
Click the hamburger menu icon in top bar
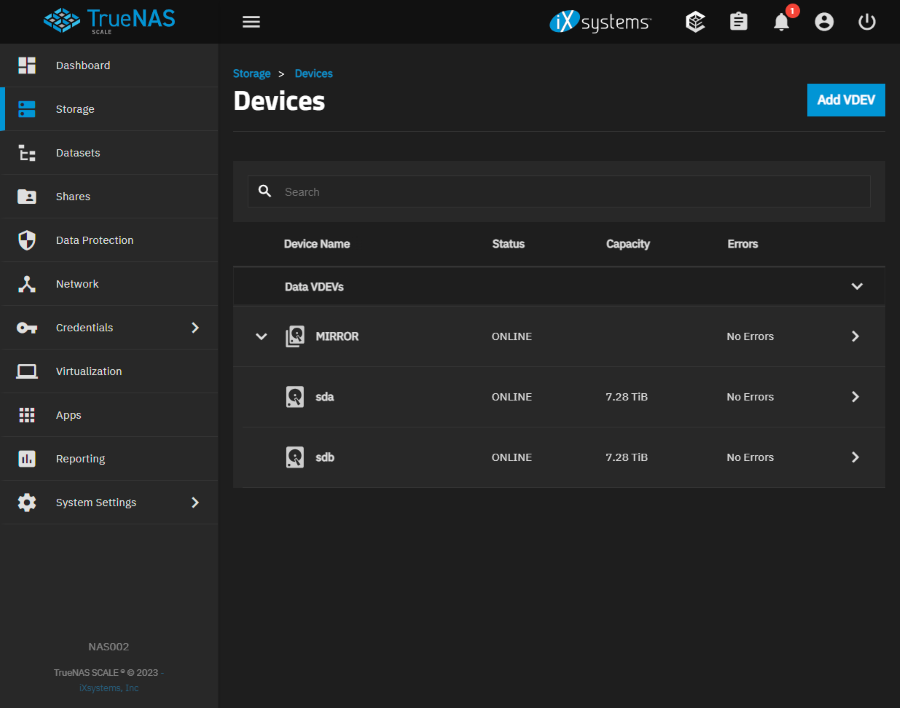point(251,22)
